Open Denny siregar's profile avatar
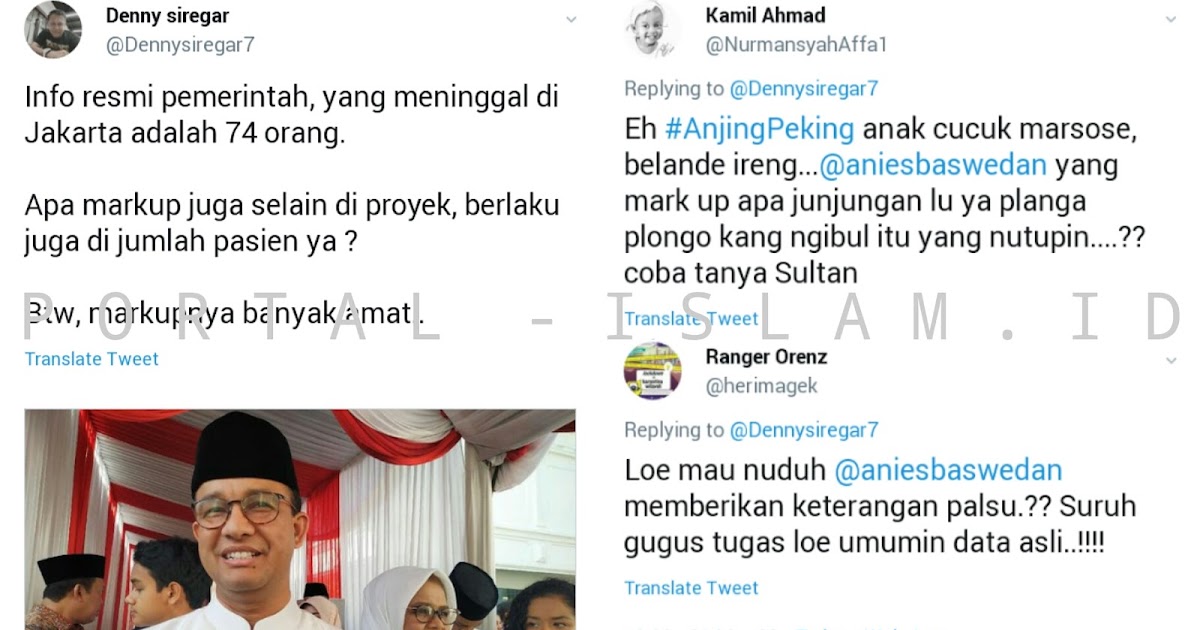The height and width of the screenshot is (630, 1200). (x=53, y=29)
